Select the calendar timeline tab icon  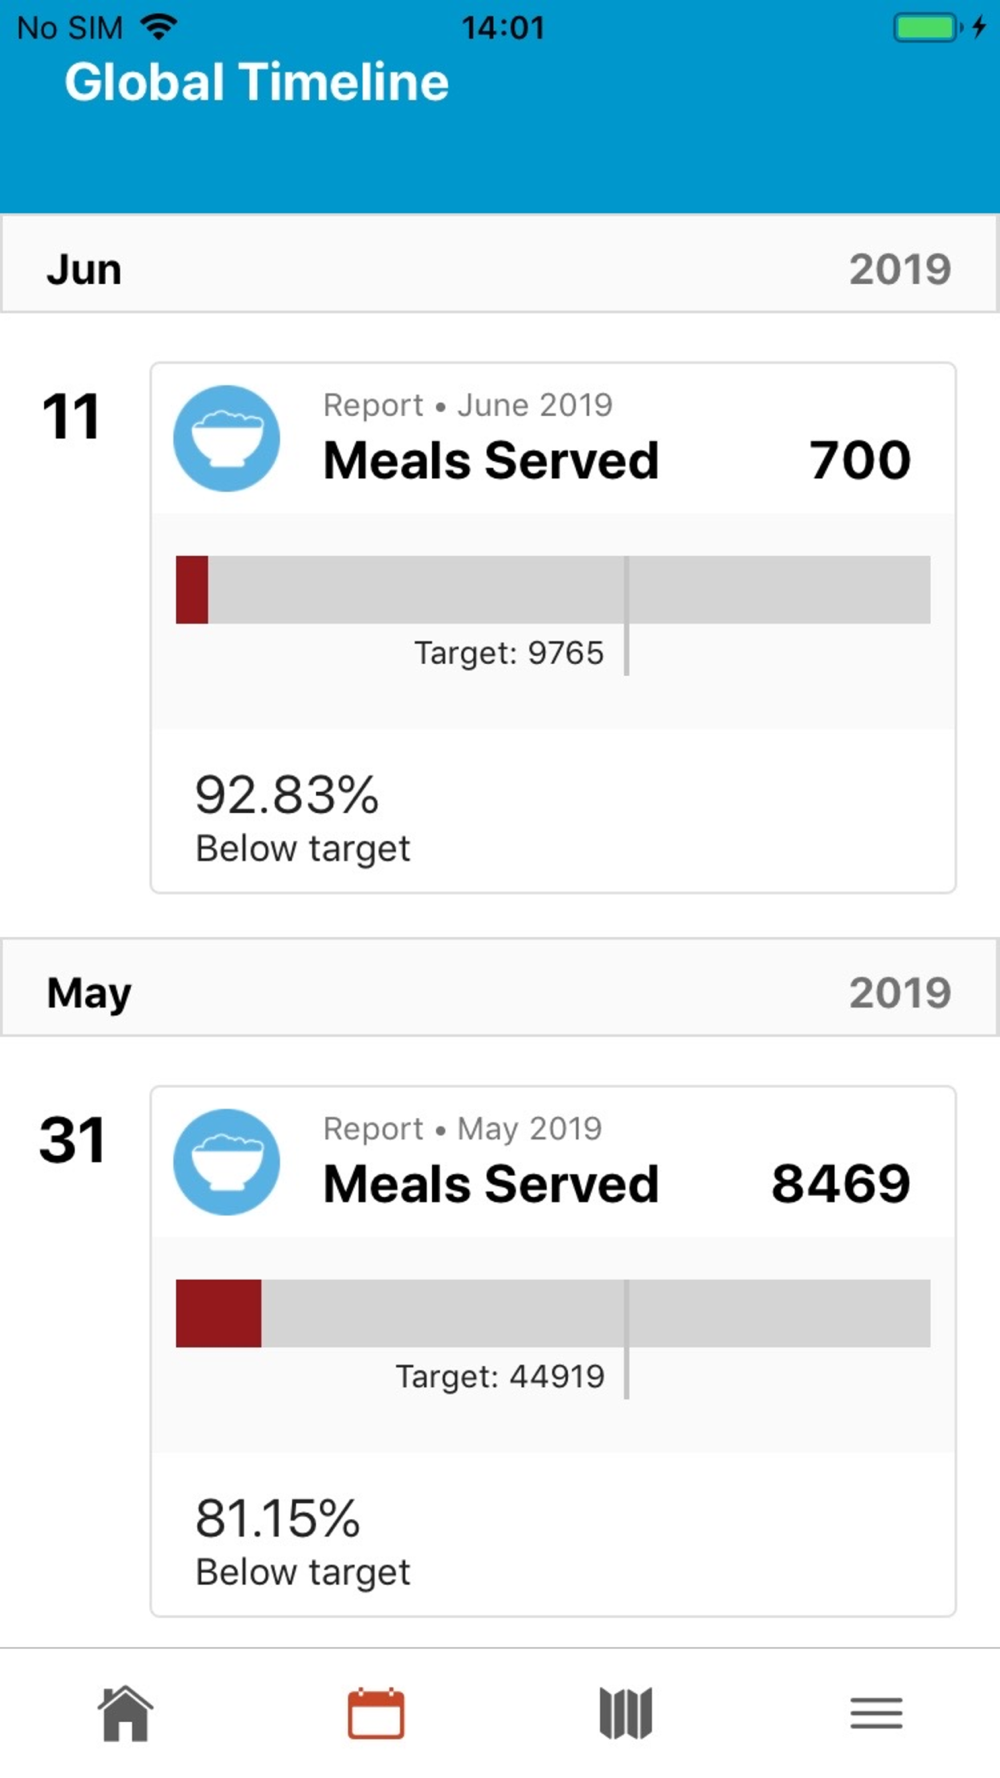(x=376, y=1713)
